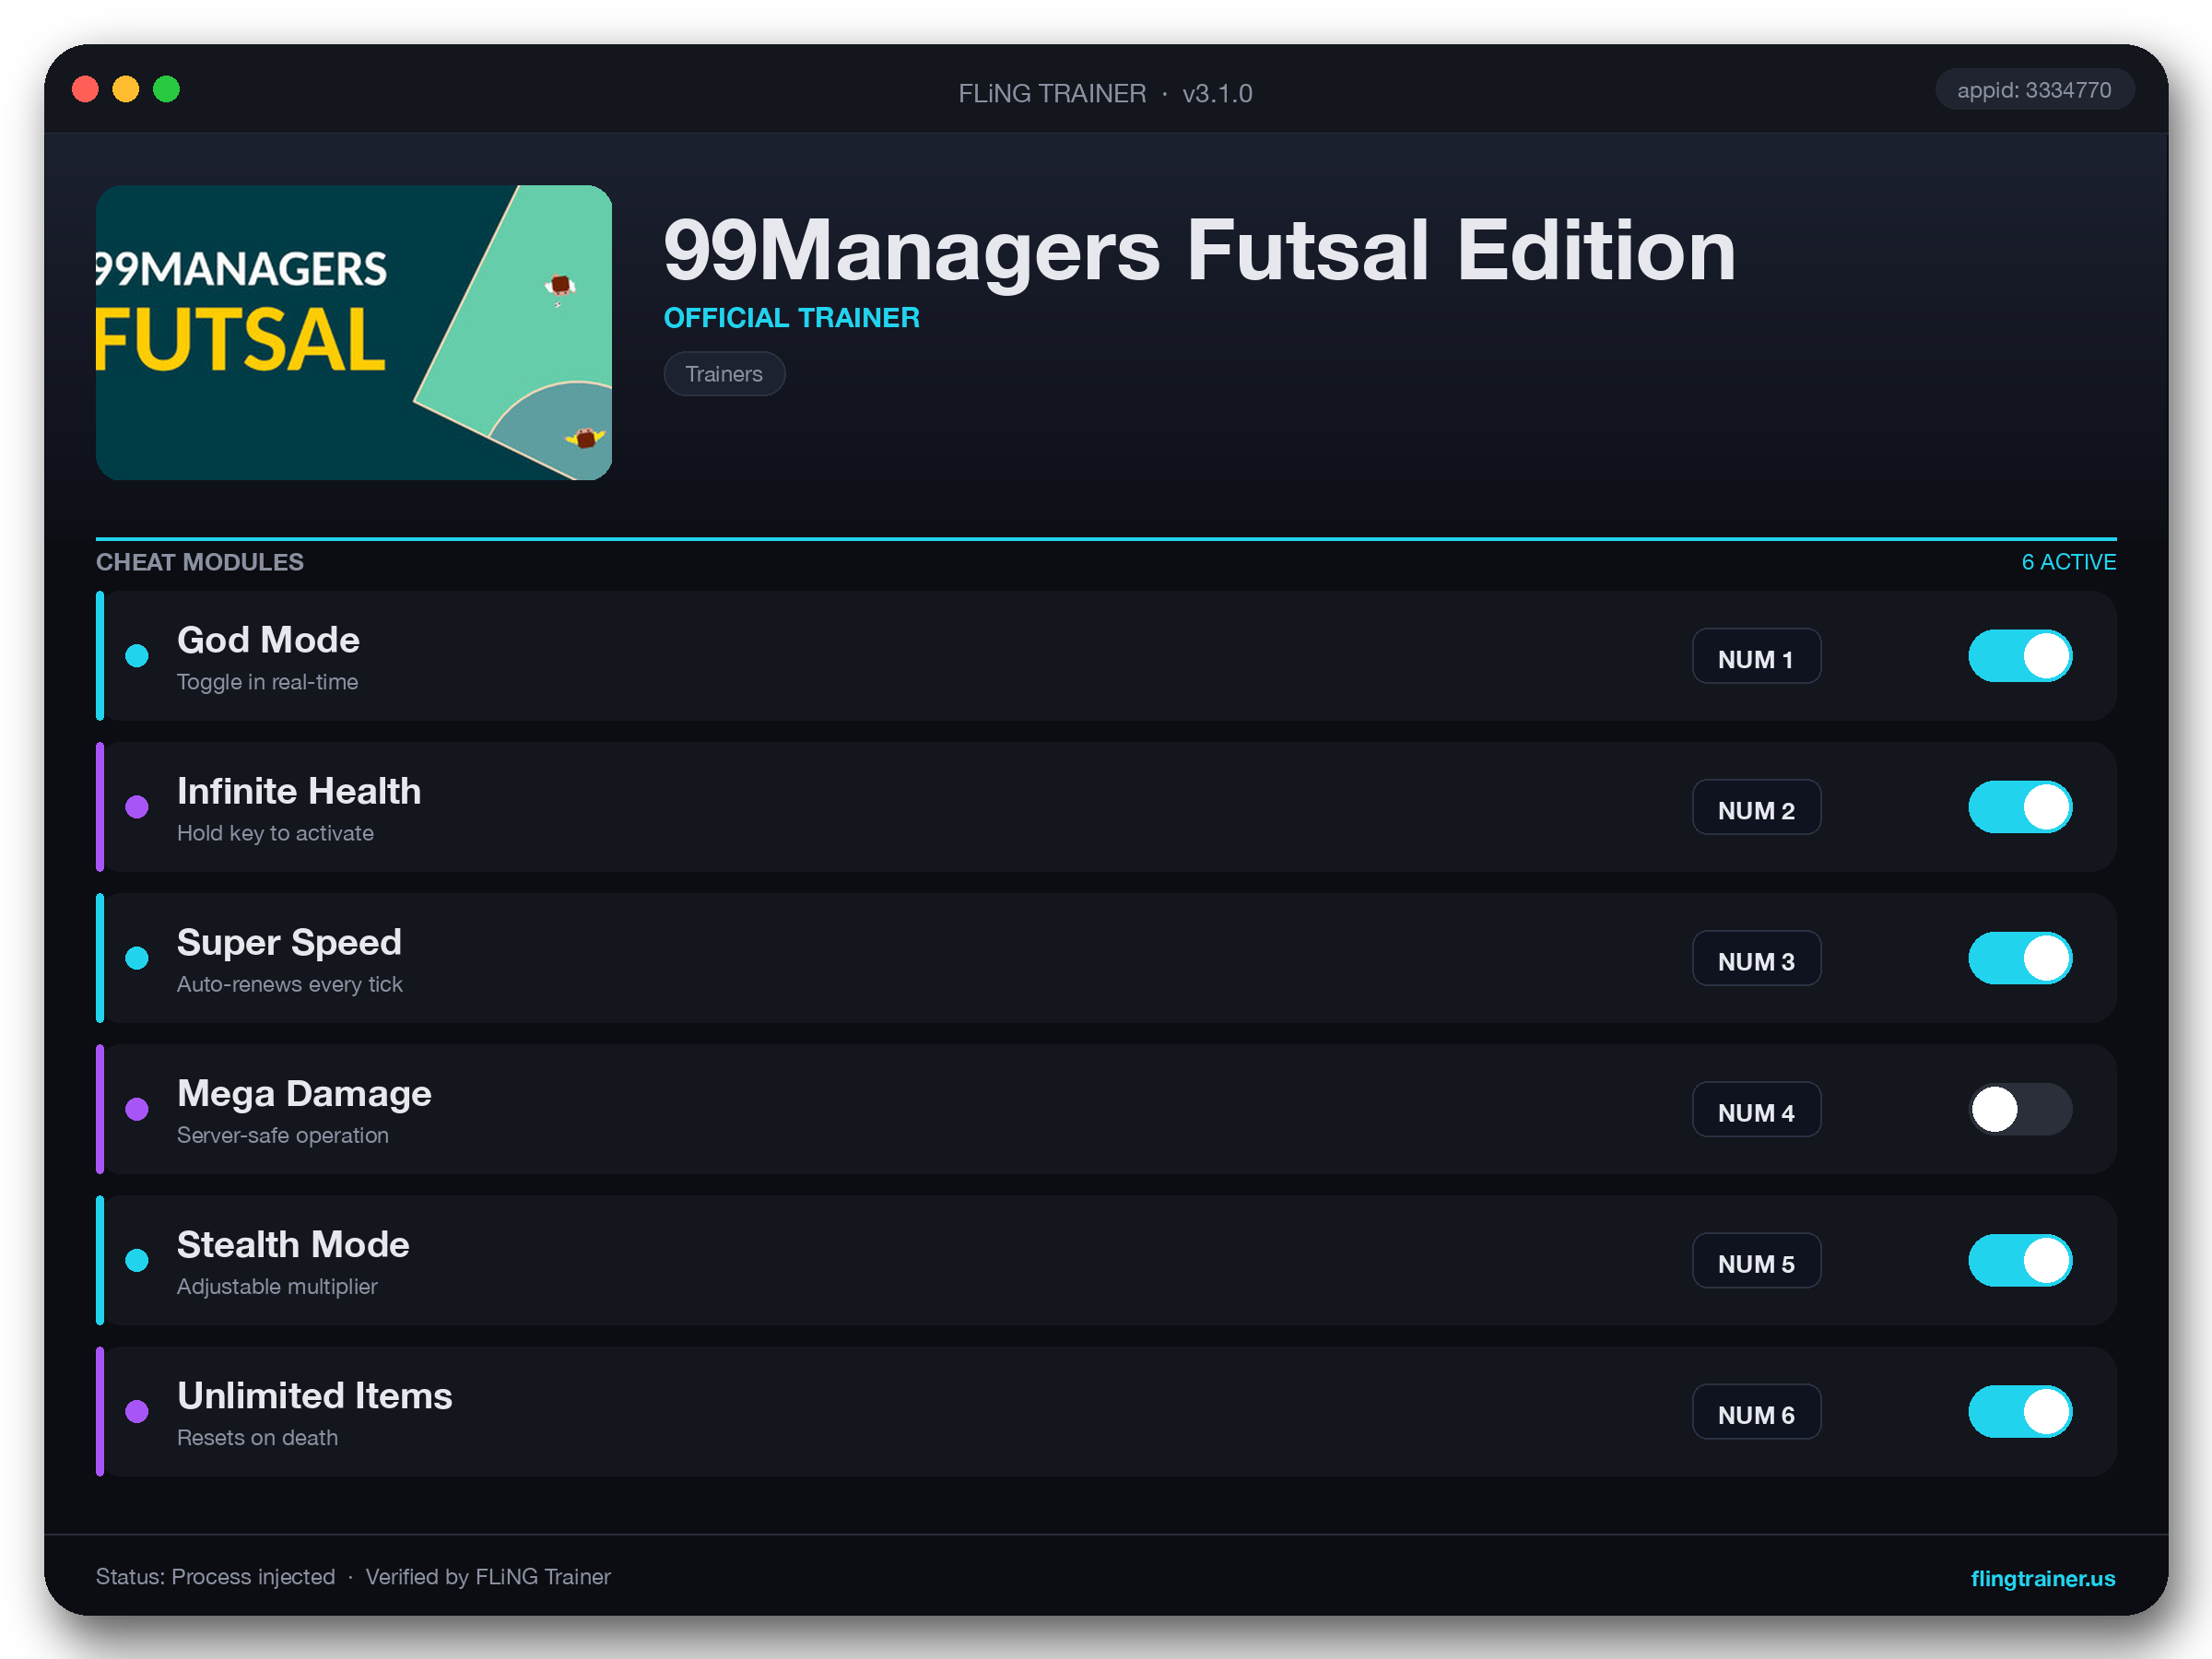The height and width of the screenshot is (1659, 2212).
Task: Click Super Speed status dot
Action: (x=137, y=958)
